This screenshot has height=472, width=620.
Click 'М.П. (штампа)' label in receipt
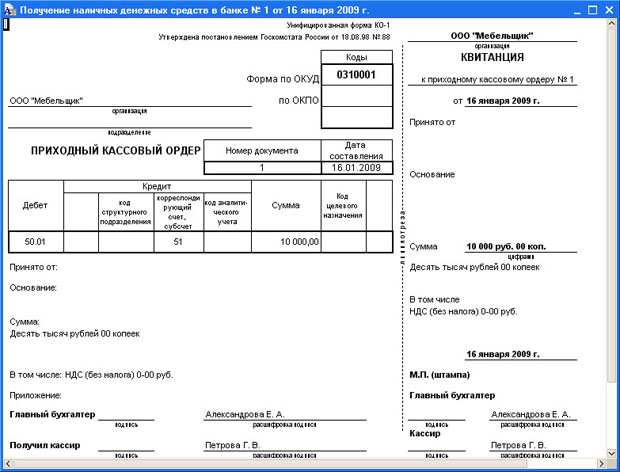click(440, 375)
